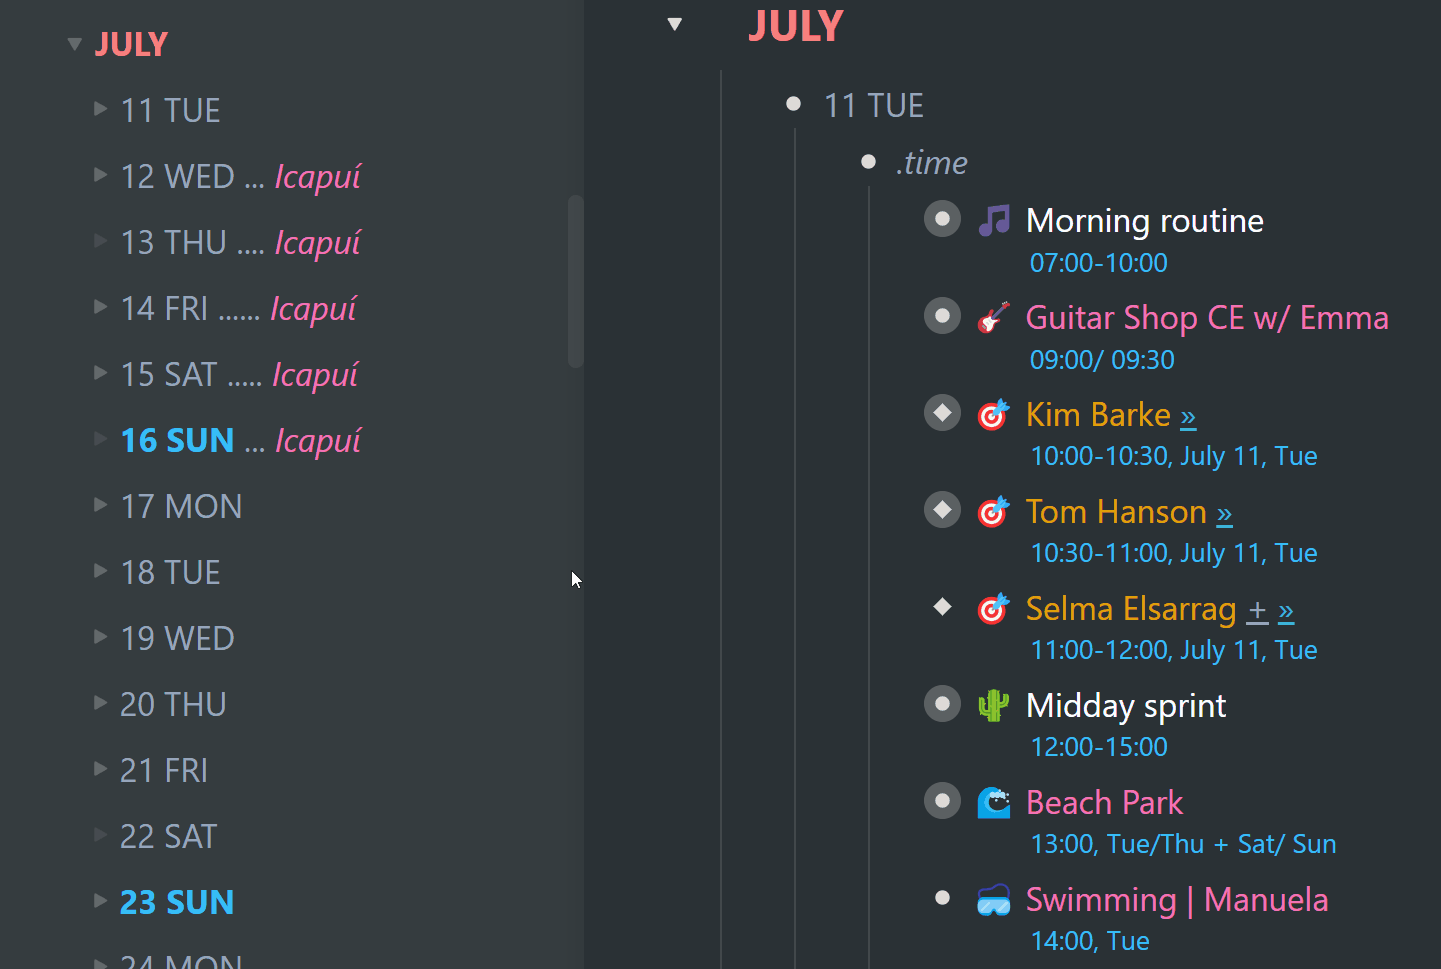Image resolution: width=1441 pixels, height=969 pixels.
Task: Toggle the circular bullet of Morning routine
Action: (x=942, y=219)
